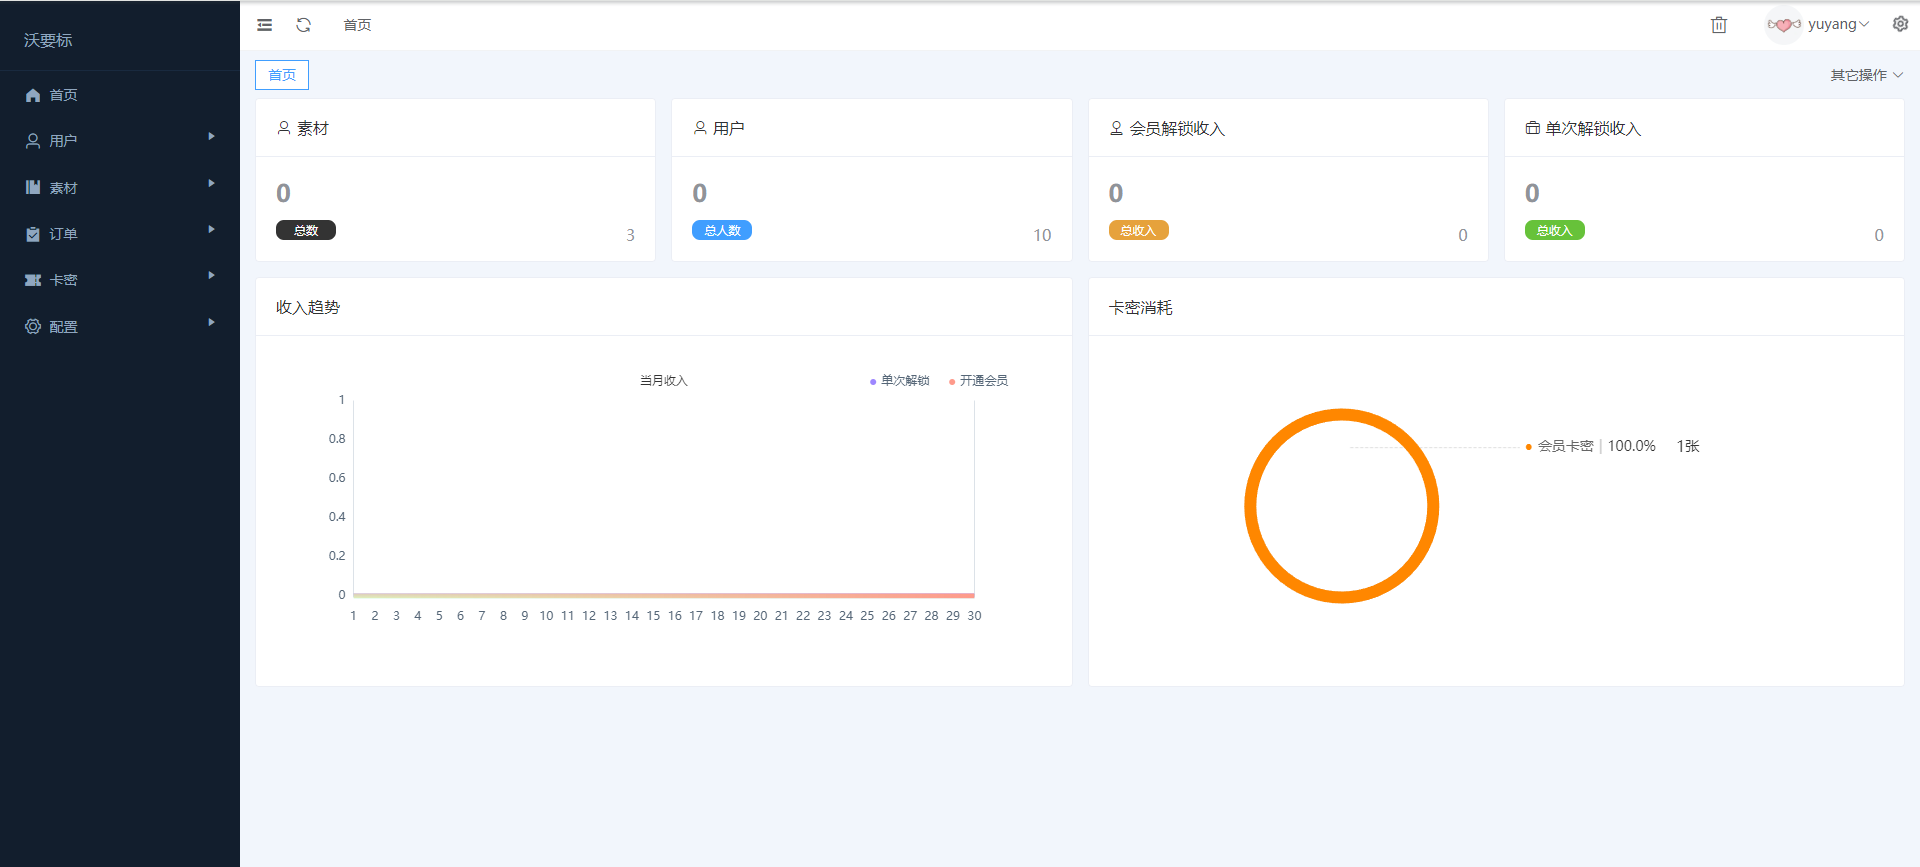
Task: Click the black 总数 badge
Action: click(306, 230)
